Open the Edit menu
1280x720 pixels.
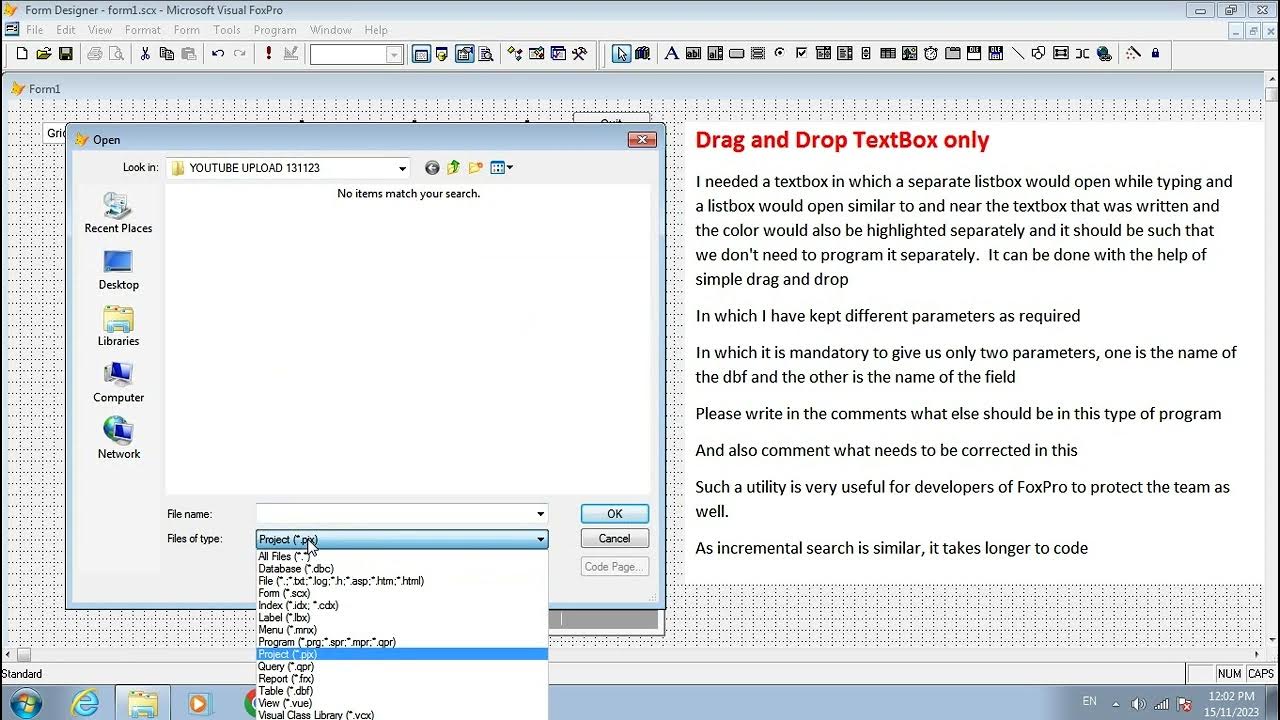pyautogui.click(x=66, y=30)
